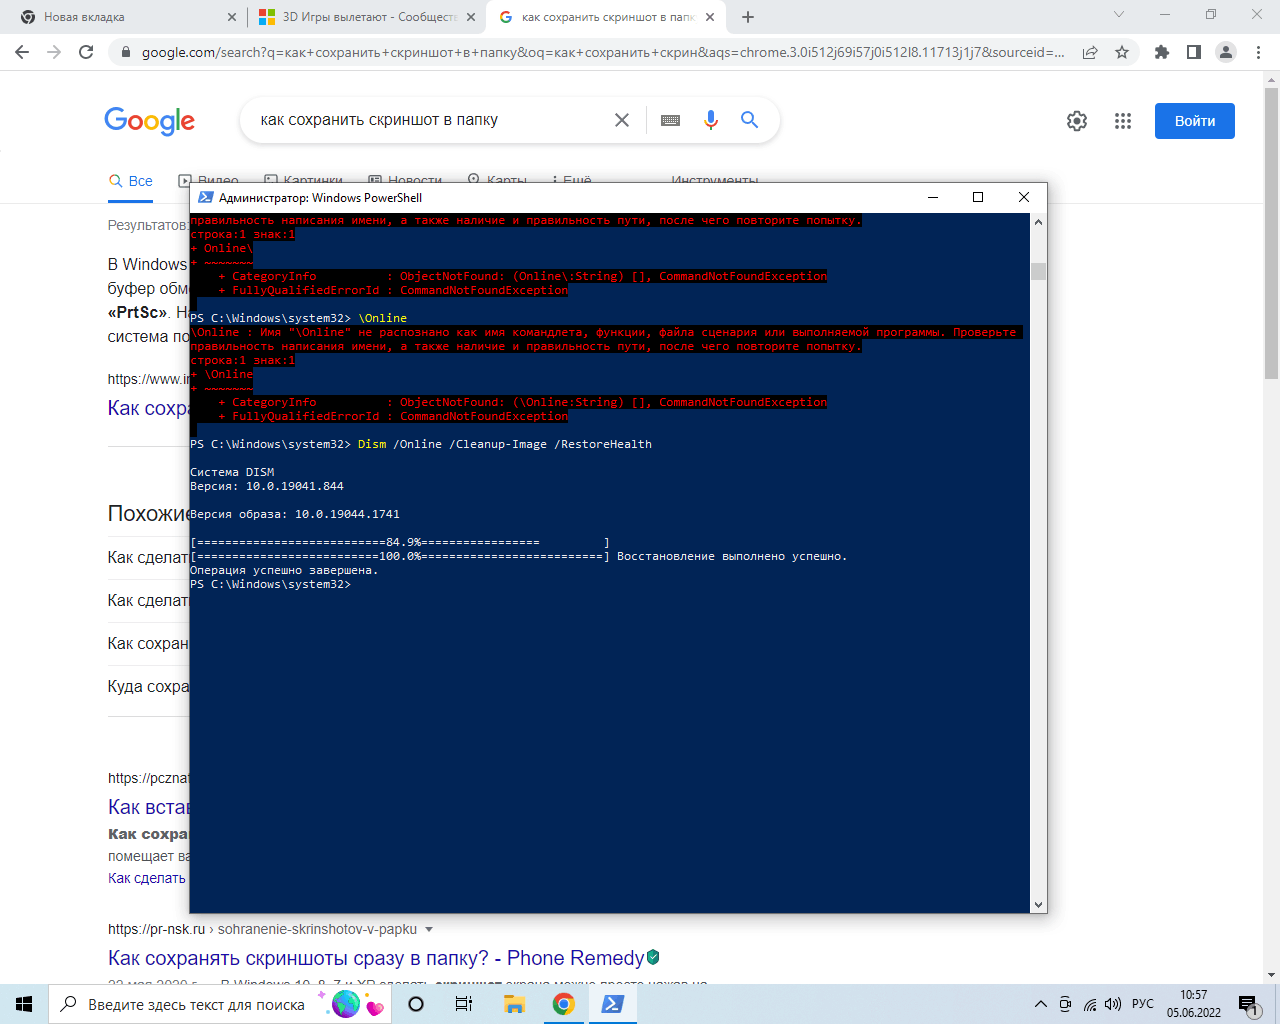The height and width of the screenshot is (1024, 1280).
Task: Open the volume tray icon
Action: pyautogui.click(x=1113, y=1004)
